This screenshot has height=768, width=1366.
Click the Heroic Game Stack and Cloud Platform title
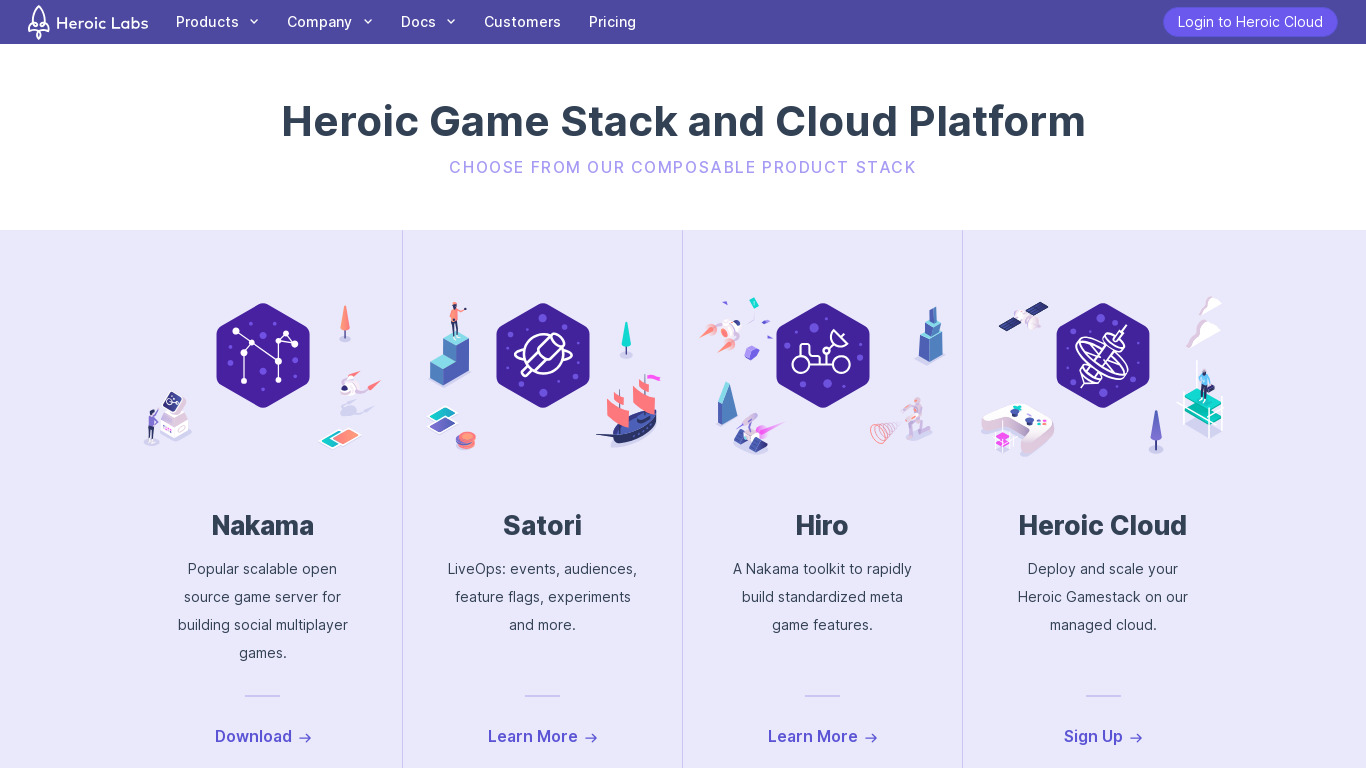(683, 121)
